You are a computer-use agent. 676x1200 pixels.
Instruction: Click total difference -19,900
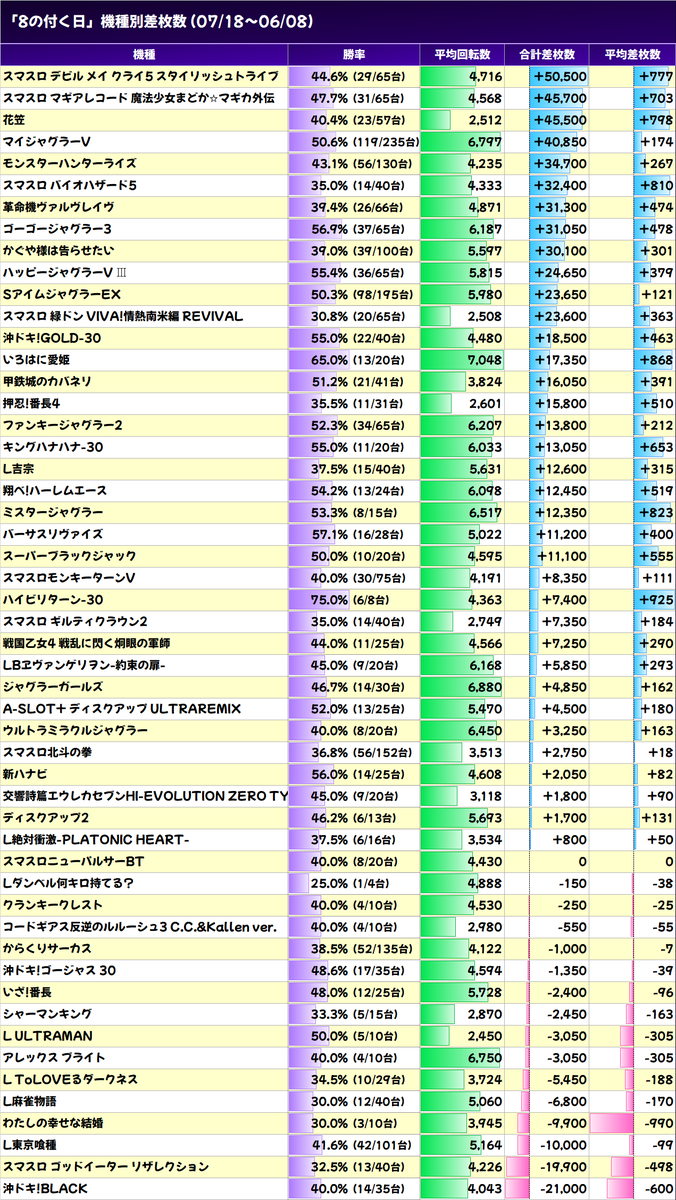(562, 1167)
